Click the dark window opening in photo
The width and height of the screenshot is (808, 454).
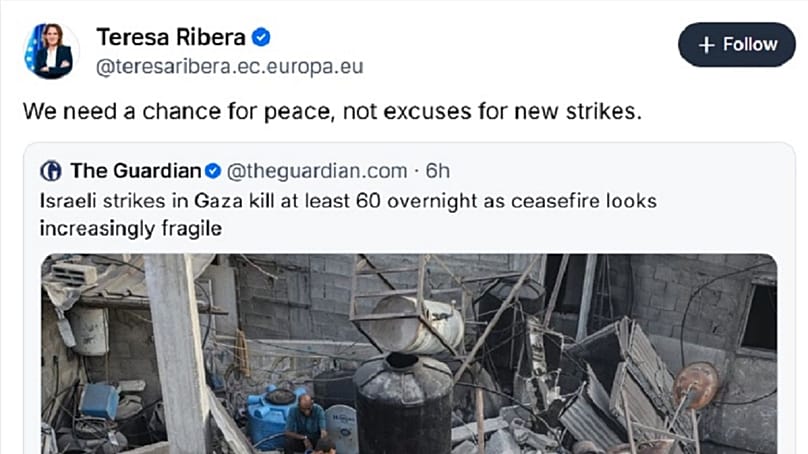point(761,317)
